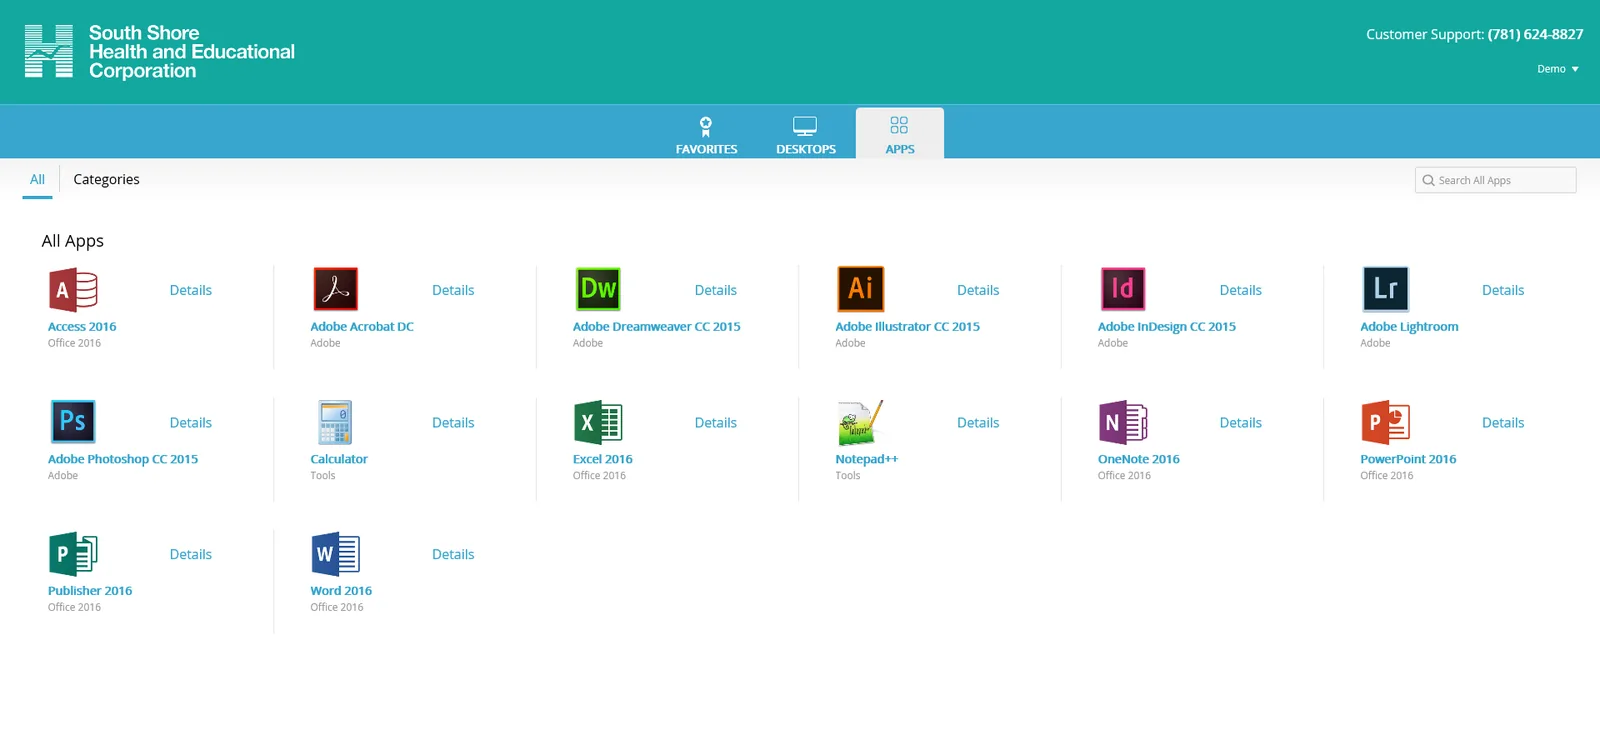Open Details for Adobe InDesign CC 2015
This screenshot has width=1600, height=755.
click(1240, 290)
